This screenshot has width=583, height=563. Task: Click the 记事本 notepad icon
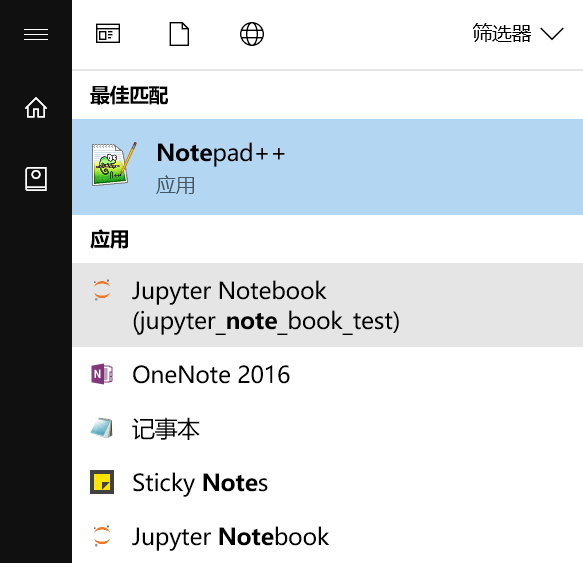coord(102,428)
